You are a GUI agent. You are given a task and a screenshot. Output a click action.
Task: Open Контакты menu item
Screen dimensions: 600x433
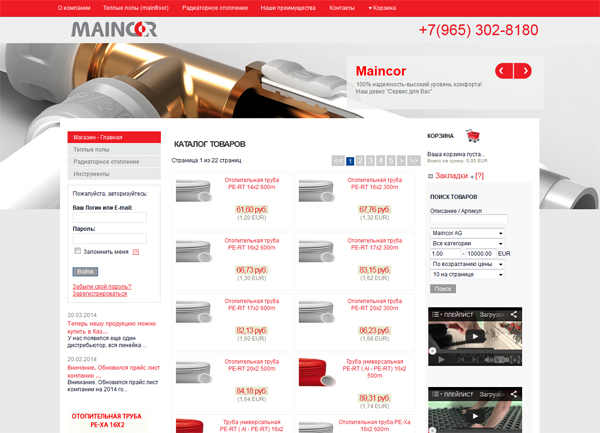click(x=342, y=8)
